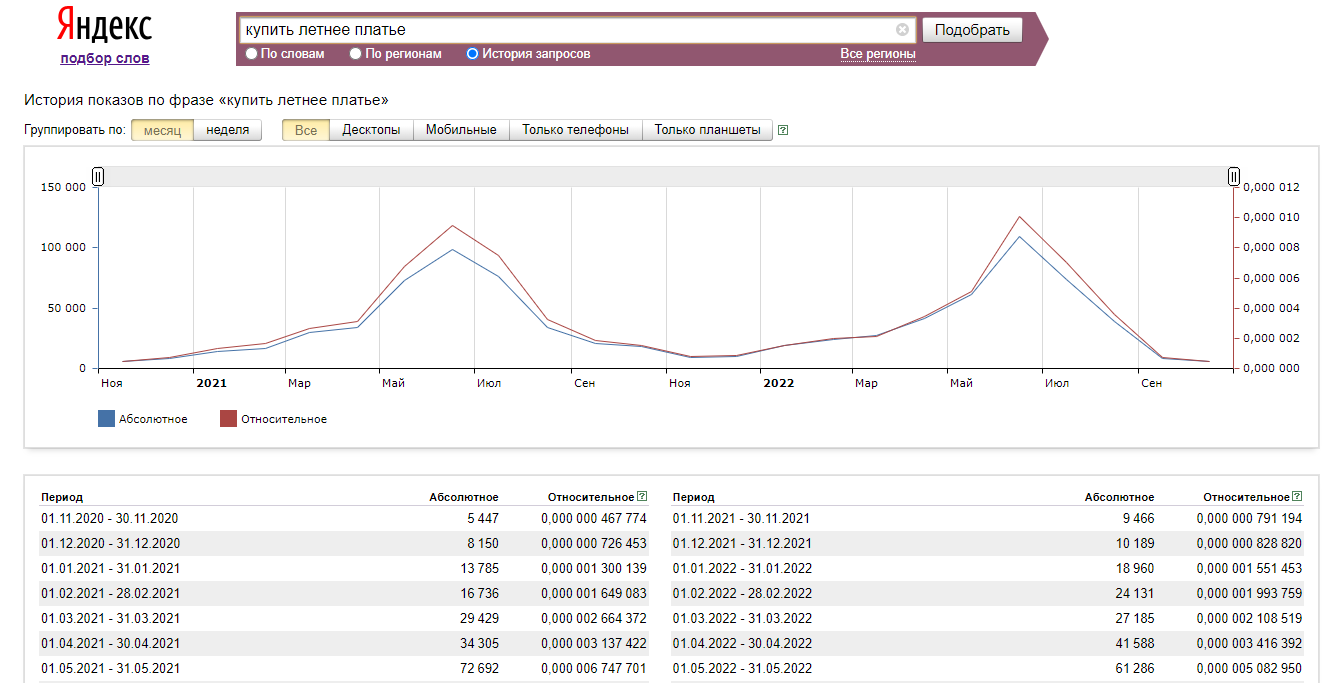Select the По словам radio button
The height and width of the screenshot is (683, 1338).
pyautogui.click(x=252, y=54)
